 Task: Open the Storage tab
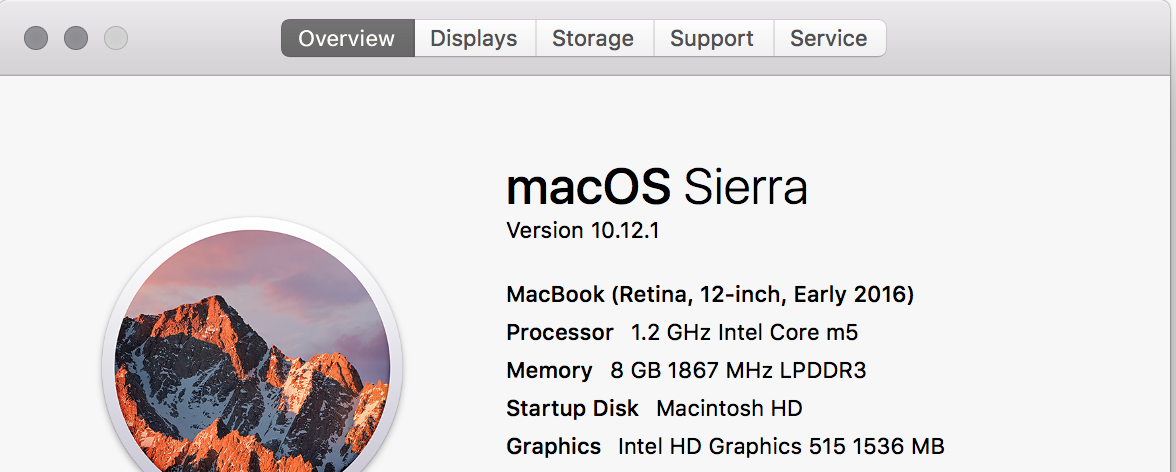tap(593, 38)
